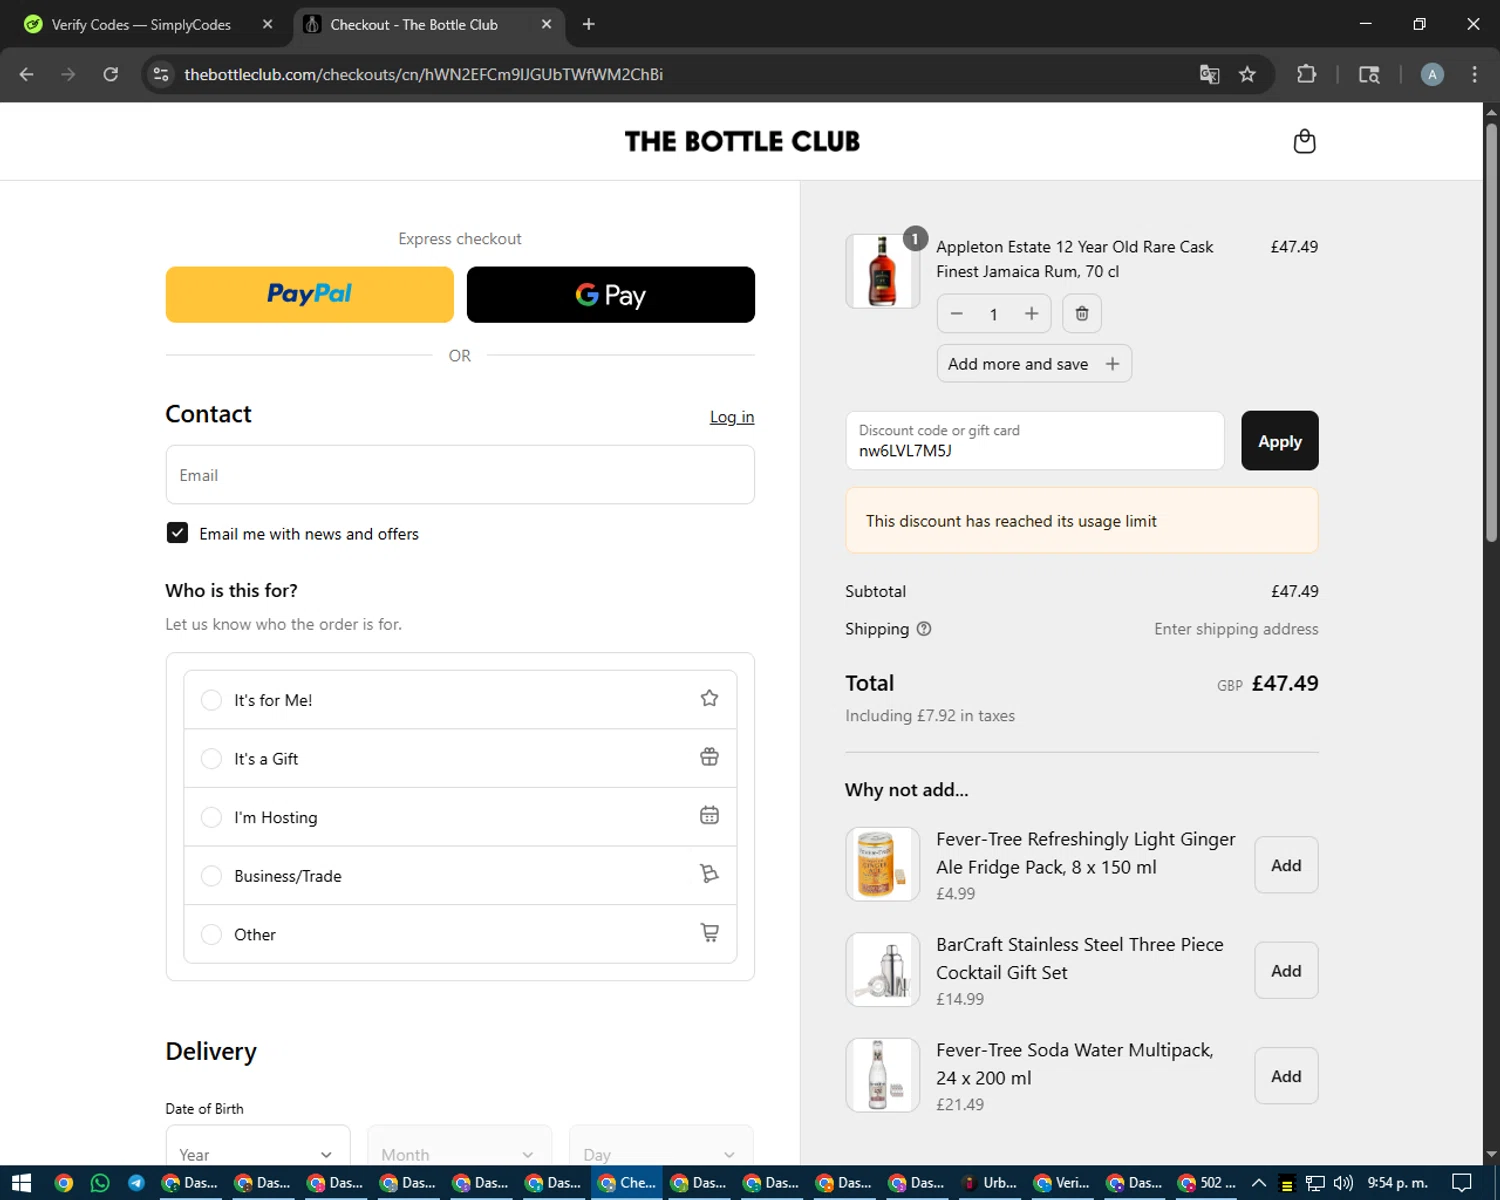Click the browser forward arrow
Screen dimensions: 1500x1200
(68, 74)
